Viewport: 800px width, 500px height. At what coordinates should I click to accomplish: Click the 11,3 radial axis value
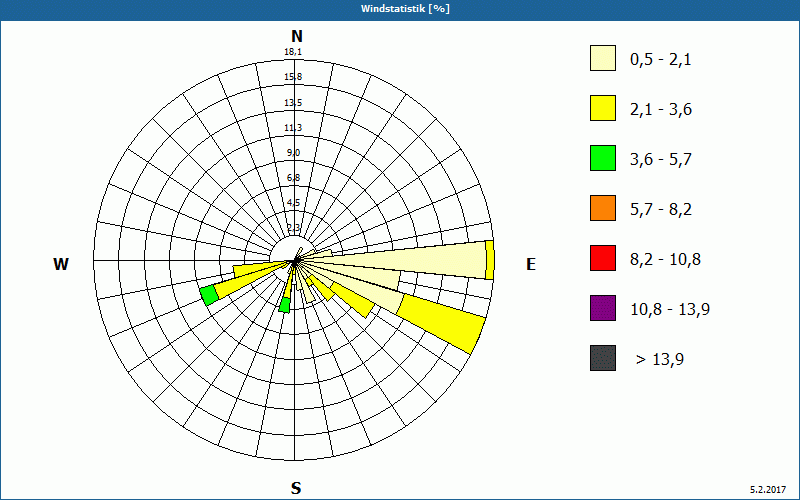293,128
